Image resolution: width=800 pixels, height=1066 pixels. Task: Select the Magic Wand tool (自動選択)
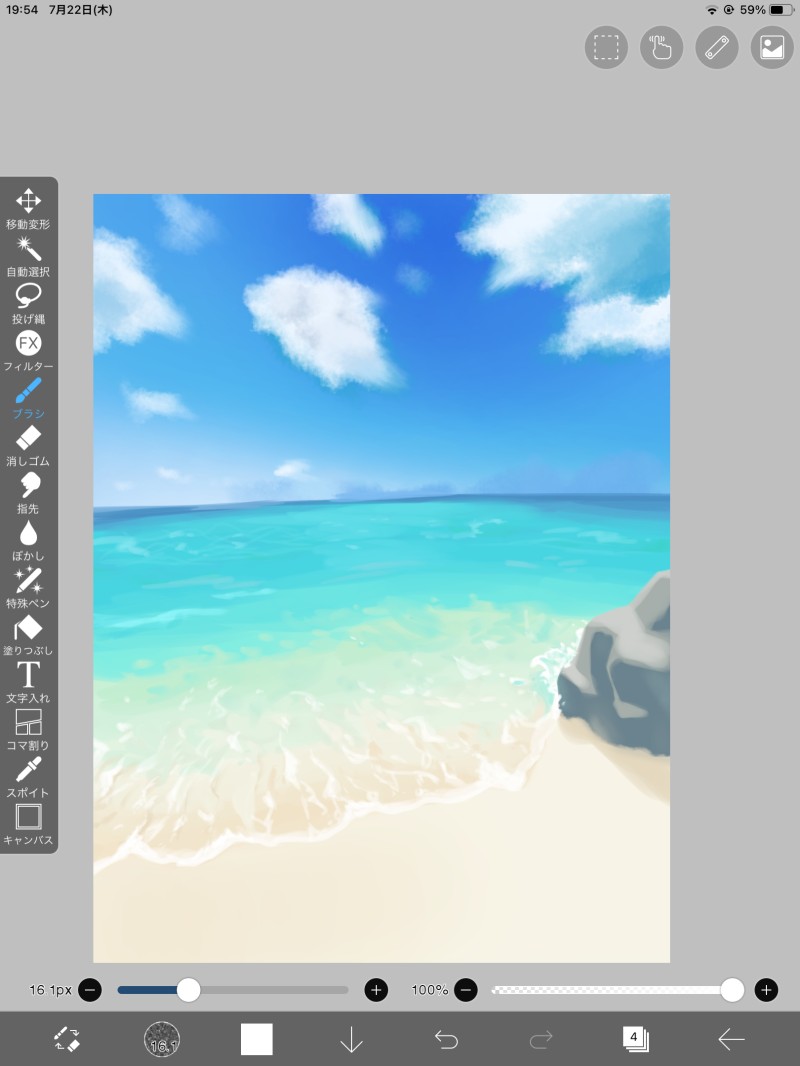[28, 256]
